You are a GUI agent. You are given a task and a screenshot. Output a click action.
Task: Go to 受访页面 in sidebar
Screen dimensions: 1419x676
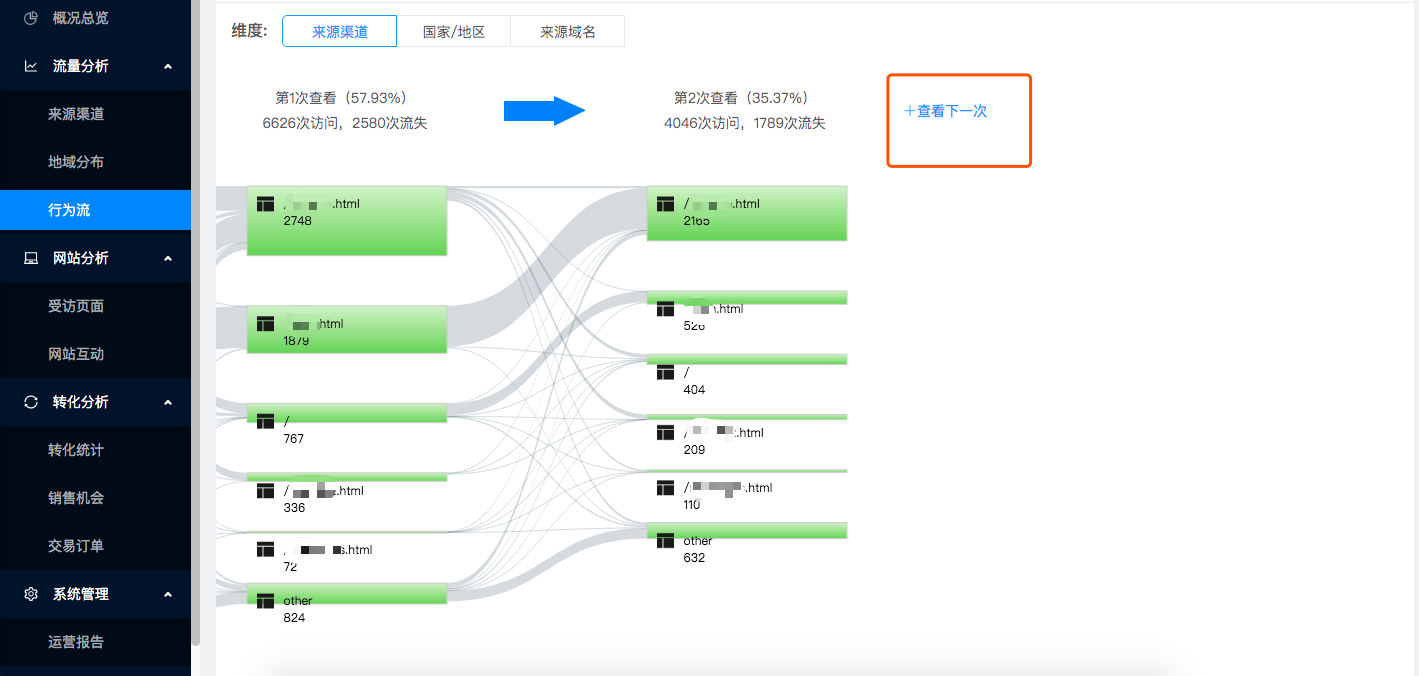[x=76, y=306]
